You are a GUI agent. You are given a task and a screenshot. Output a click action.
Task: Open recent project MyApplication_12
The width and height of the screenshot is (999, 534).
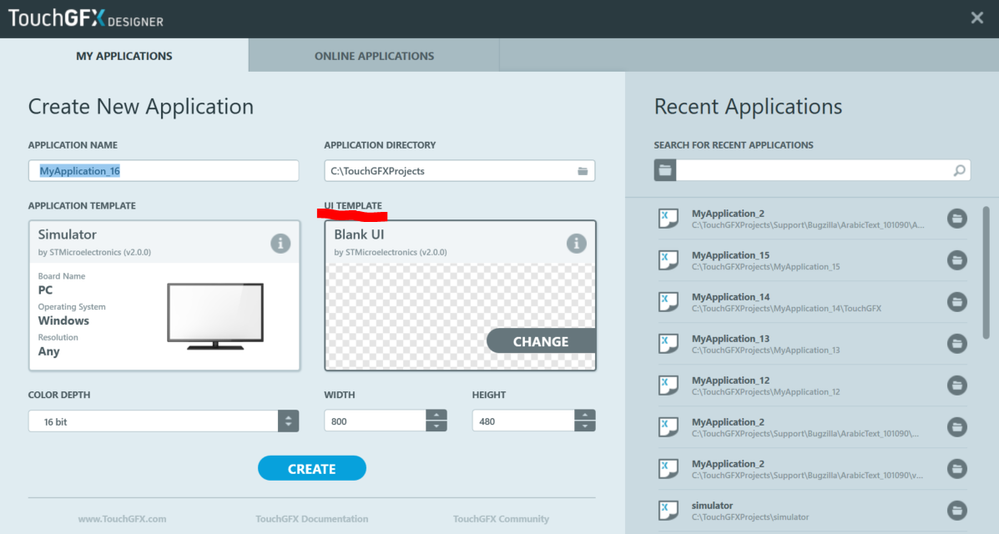point(812,386)
